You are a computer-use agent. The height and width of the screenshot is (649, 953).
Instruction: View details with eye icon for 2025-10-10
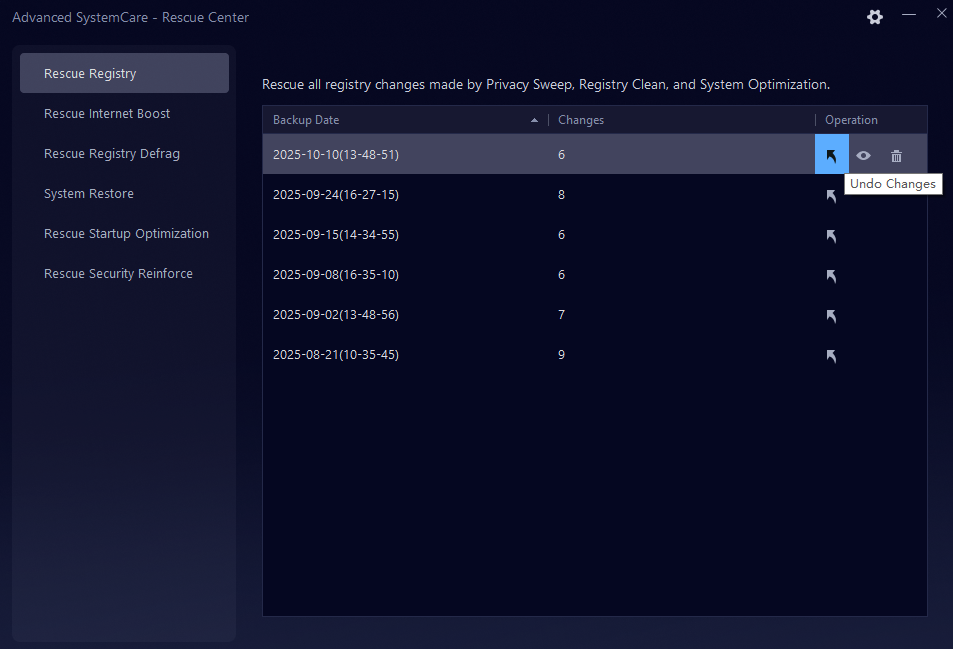(x=863, y=156)
